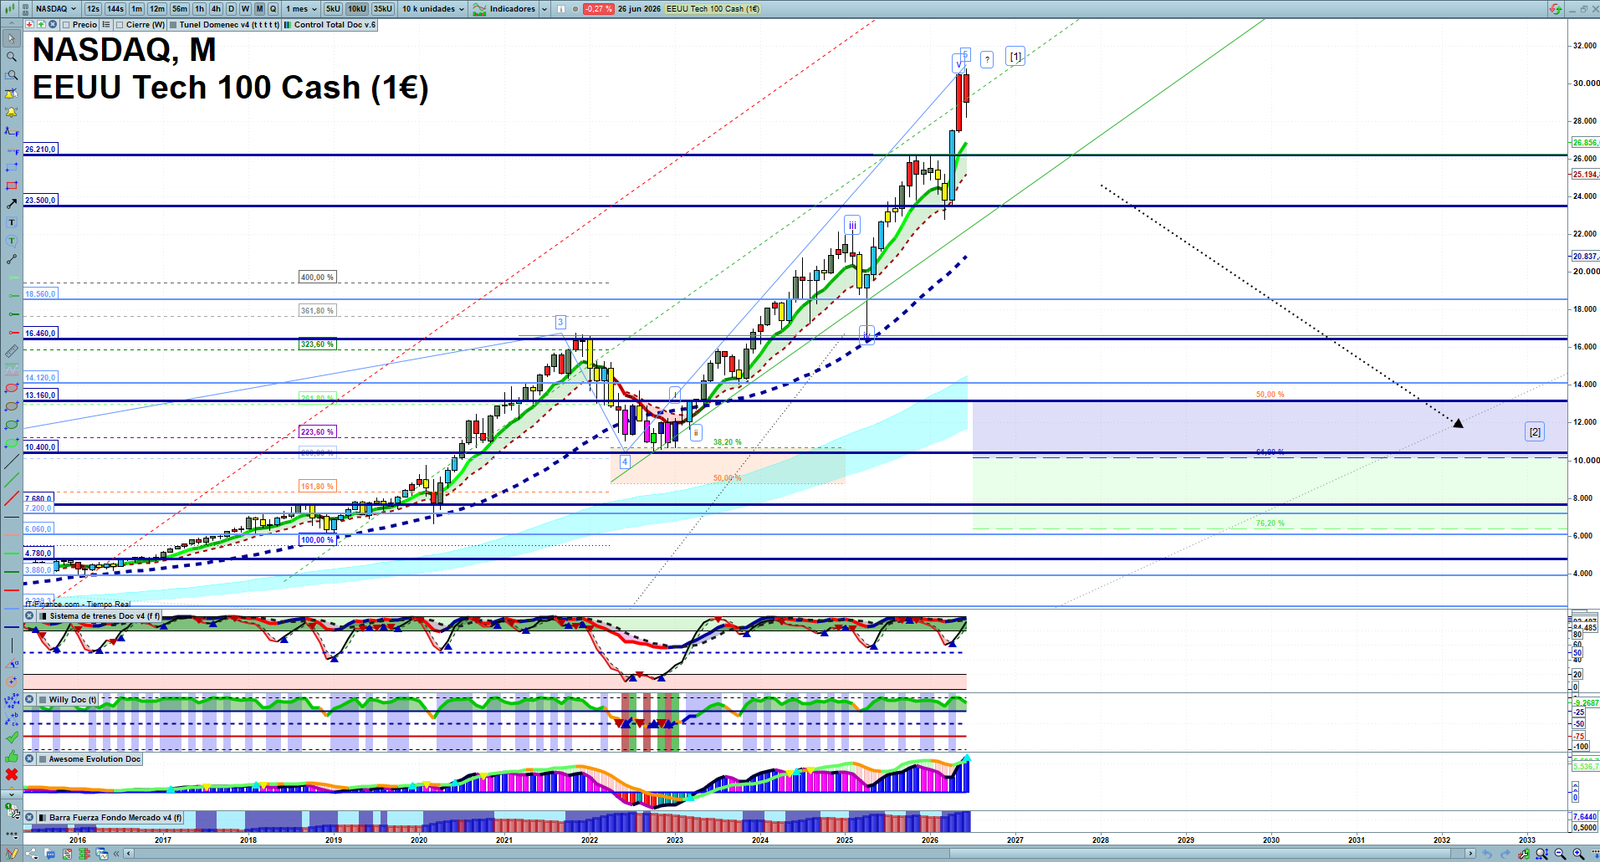Image resolution: width=1600 pixels, height=862 pixels.
Task: Expand the double-chevron in bottom bar
Action: click(x=117, y=853)
